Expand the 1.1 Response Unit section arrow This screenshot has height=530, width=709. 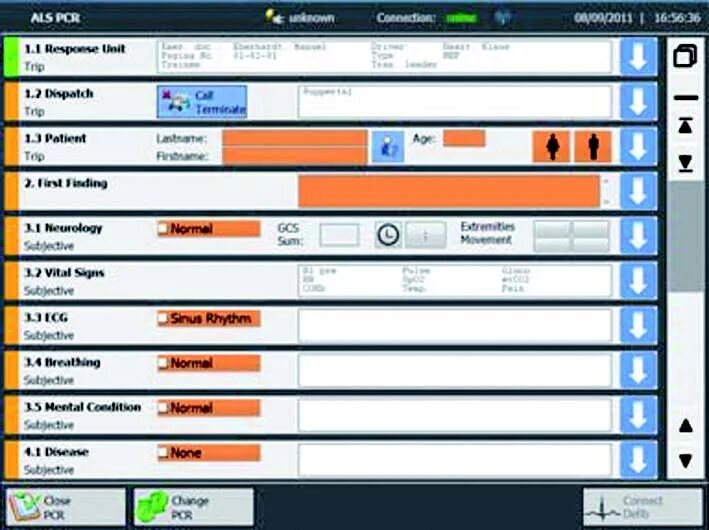click(638, 57)
